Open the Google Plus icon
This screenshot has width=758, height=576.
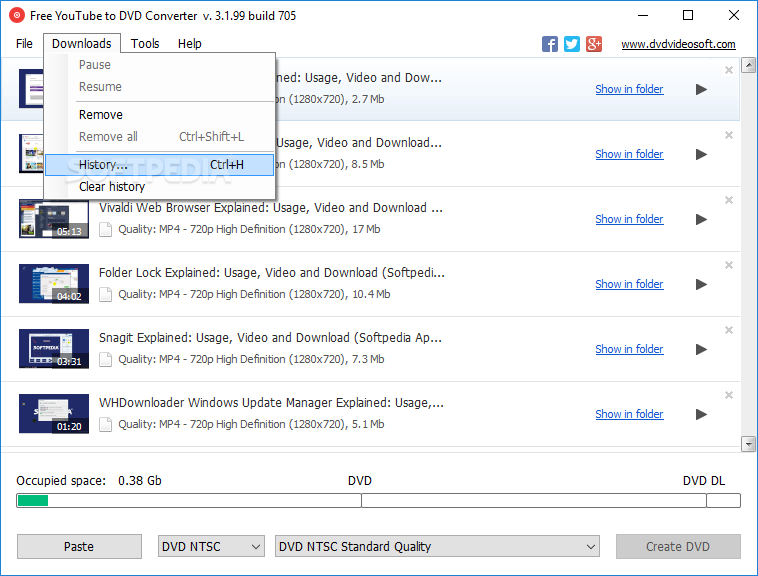[x=594, y=44]
